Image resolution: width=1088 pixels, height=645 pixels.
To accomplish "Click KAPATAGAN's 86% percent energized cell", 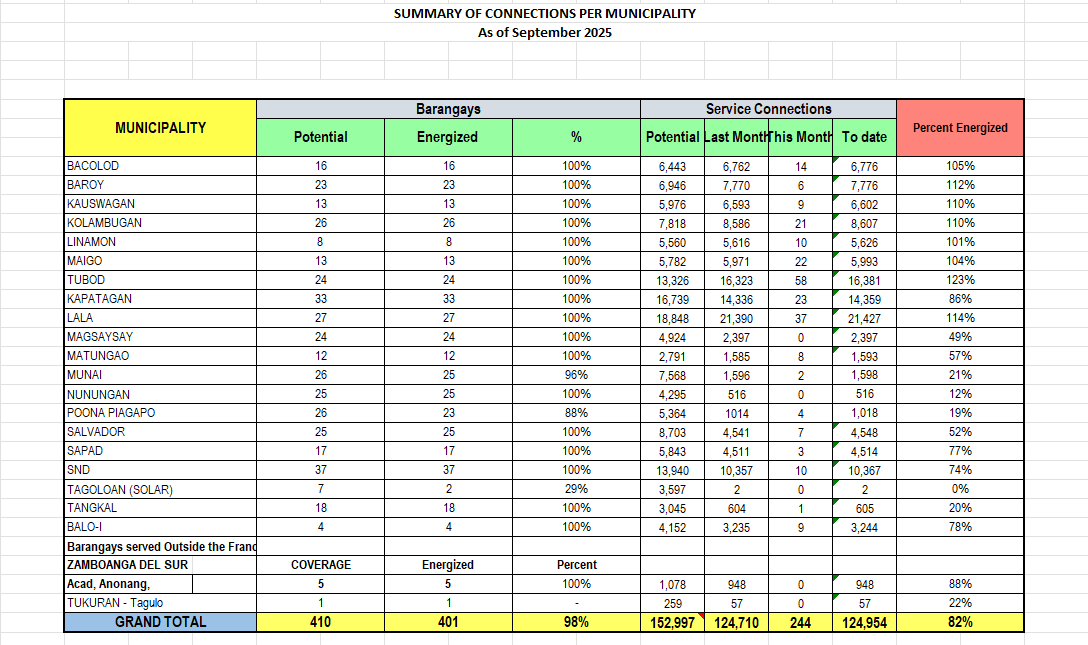I will pyautogui.click(x=960, y=299).
